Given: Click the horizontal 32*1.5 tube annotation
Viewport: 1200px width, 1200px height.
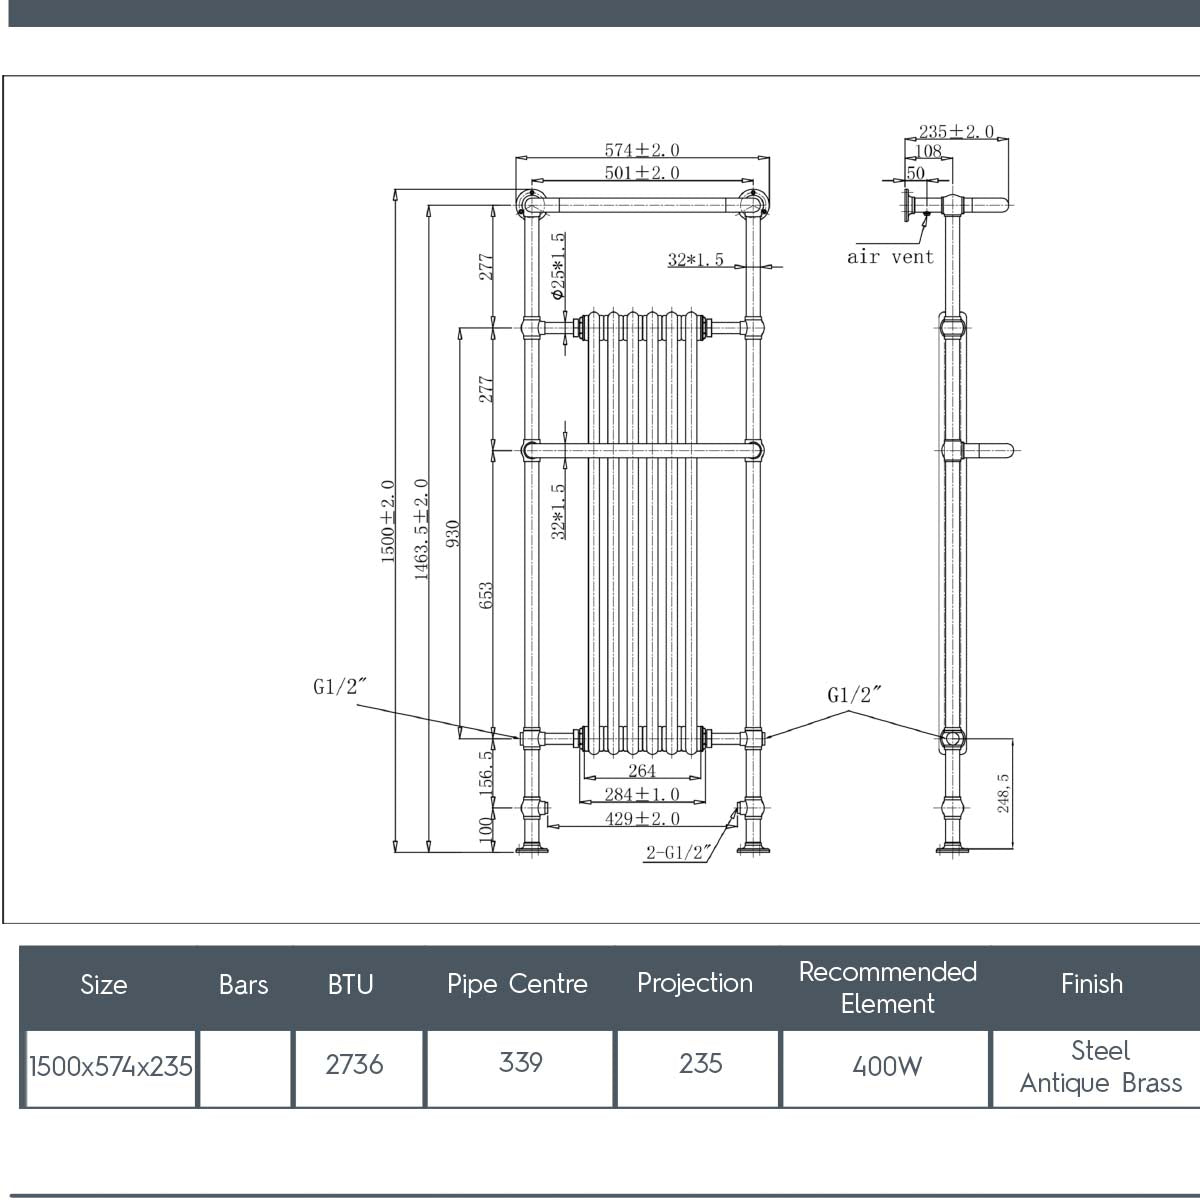Looking at the screenshot, I should click(x=696, y=260).
